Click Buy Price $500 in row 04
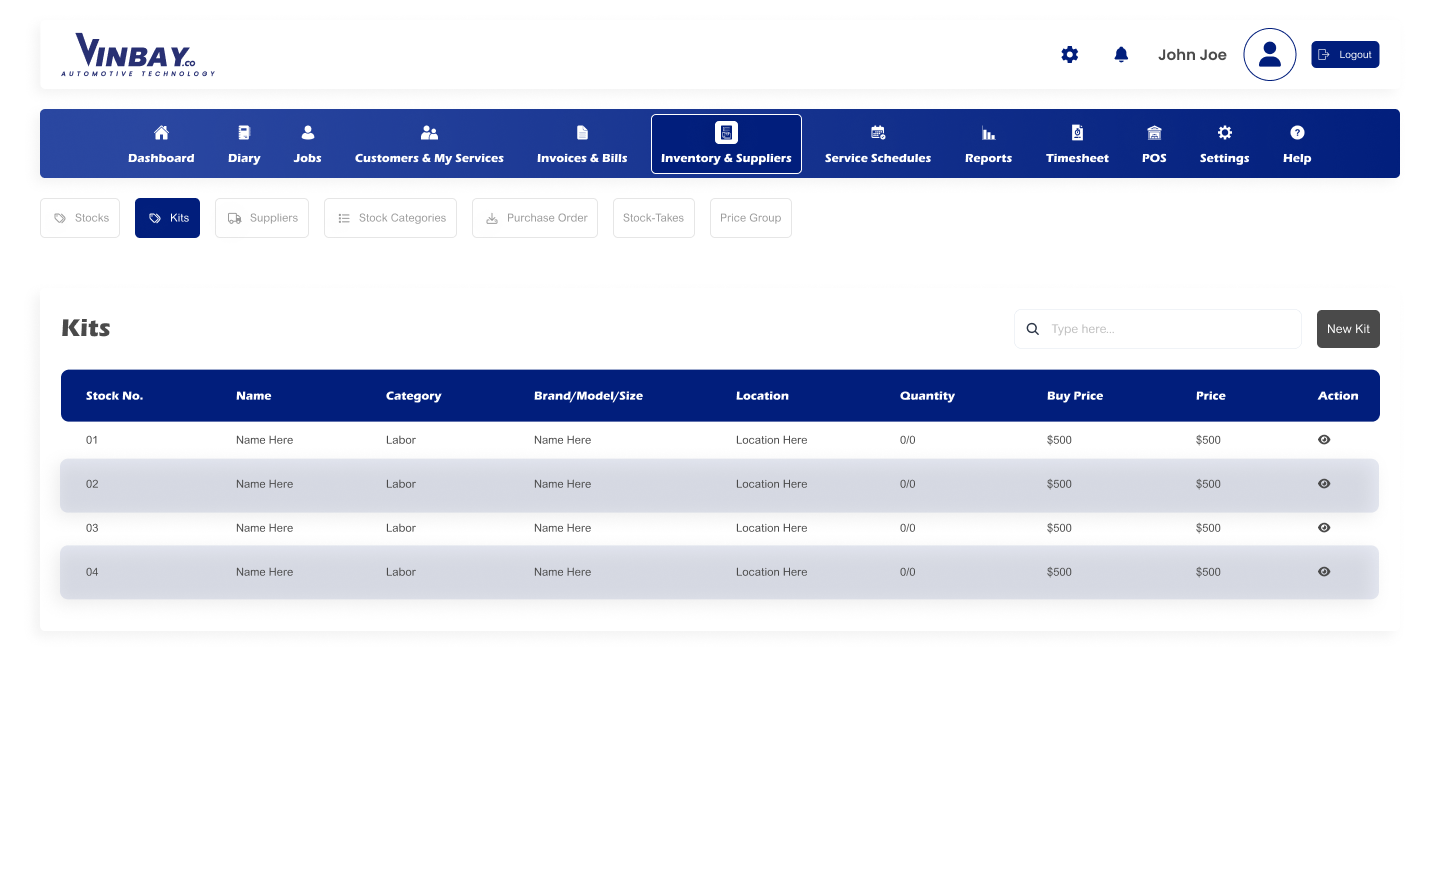The width and height of the screenshot is (1440, 870). (1059, 572)
